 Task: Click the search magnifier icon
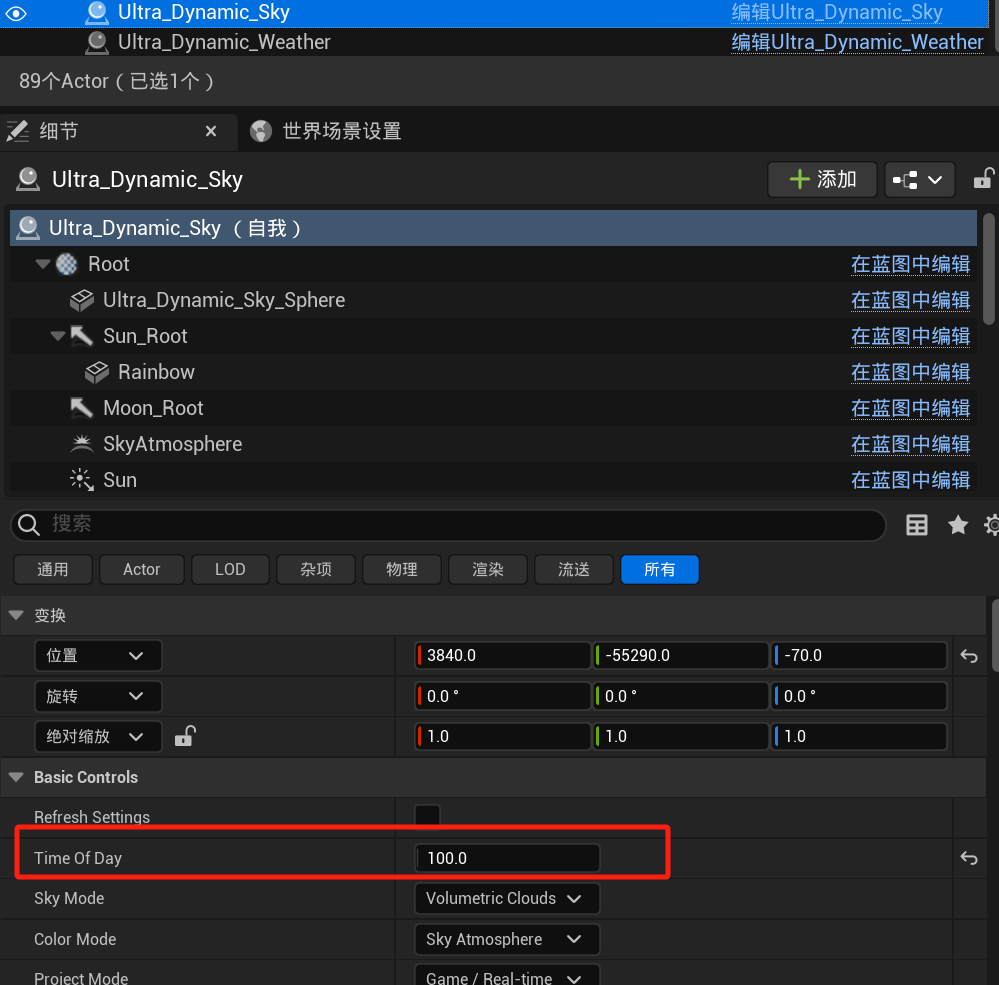29,525
